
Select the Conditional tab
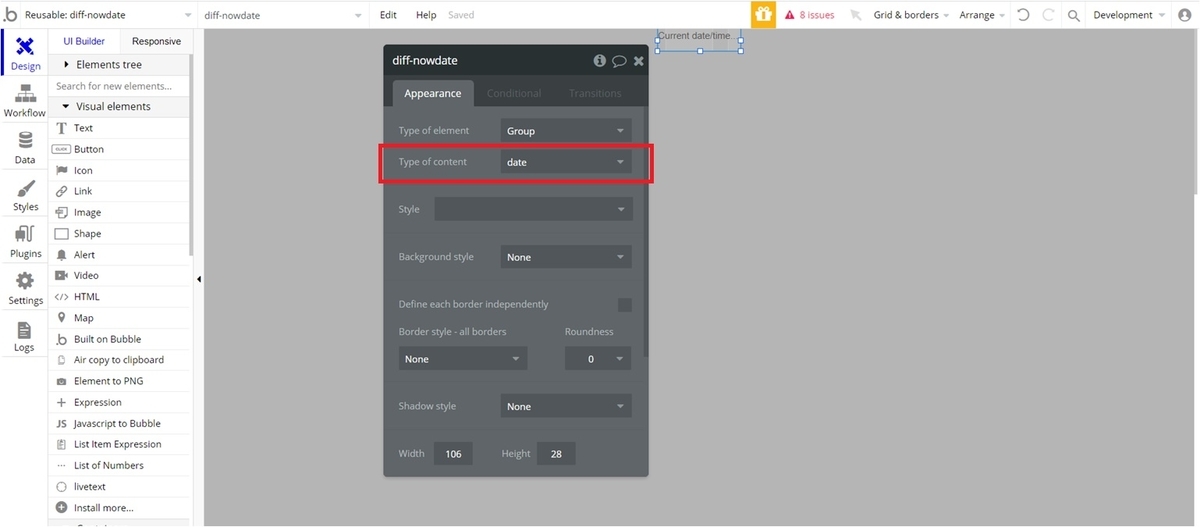click(x=514, y=93)
